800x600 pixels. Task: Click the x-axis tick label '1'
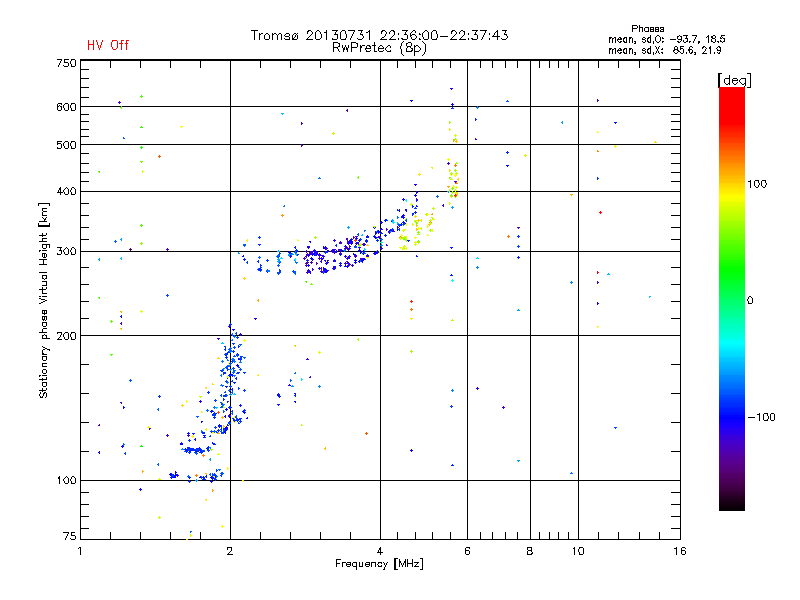80,551
